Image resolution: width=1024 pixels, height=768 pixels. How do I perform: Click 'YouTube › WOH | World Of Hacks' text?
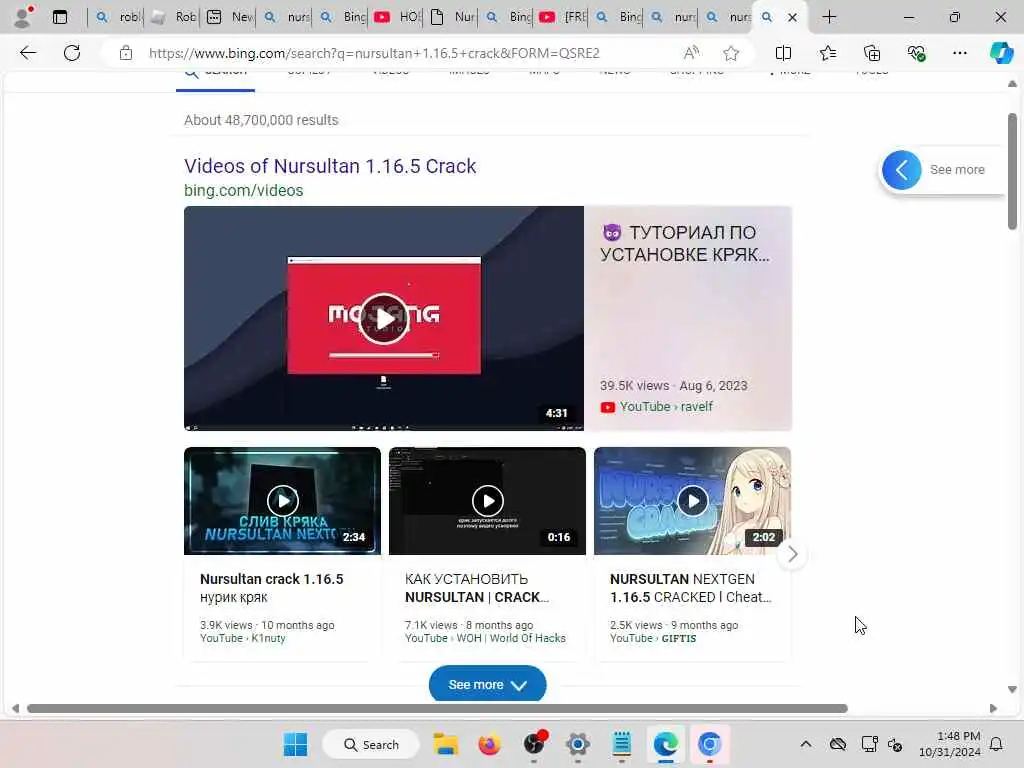click(485, 638)
